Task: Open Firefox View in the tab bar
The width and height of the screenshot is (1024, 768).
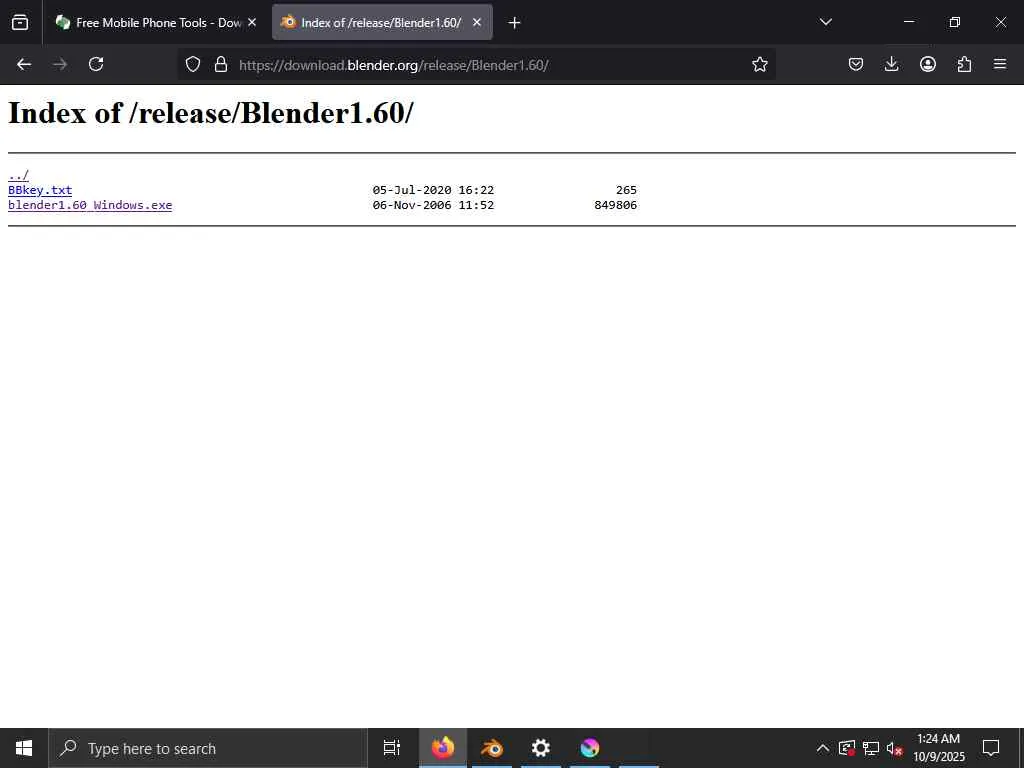Action: coord(20,22)
